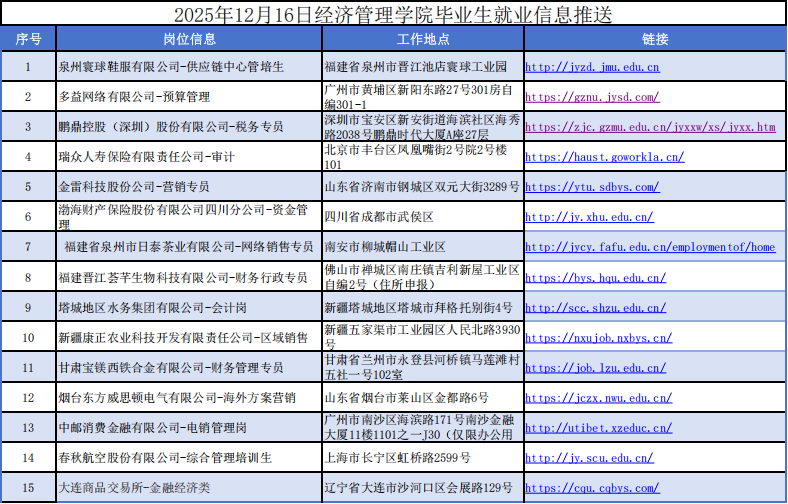Open the haust.goworkla.cn link
The width and height of the screenshot is (788, 504).
[604, 157]
